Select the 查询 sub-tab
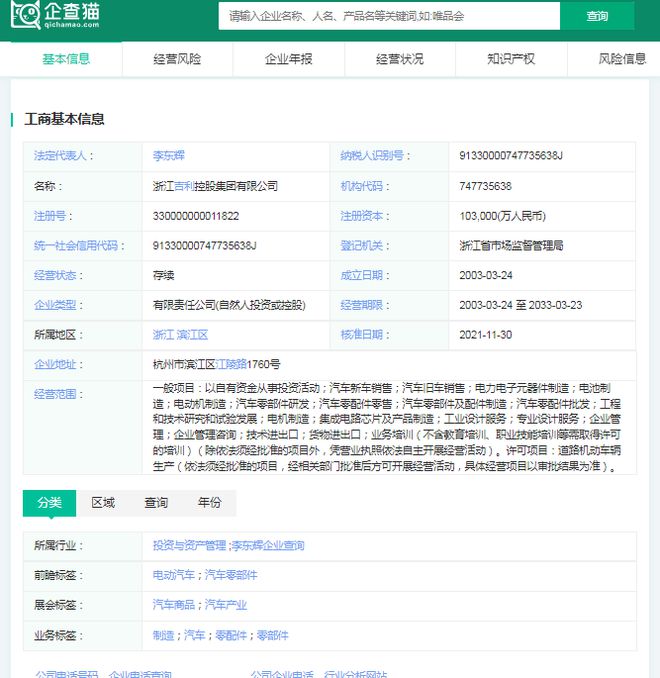660x678 pixels. click(x=156, y=503)
